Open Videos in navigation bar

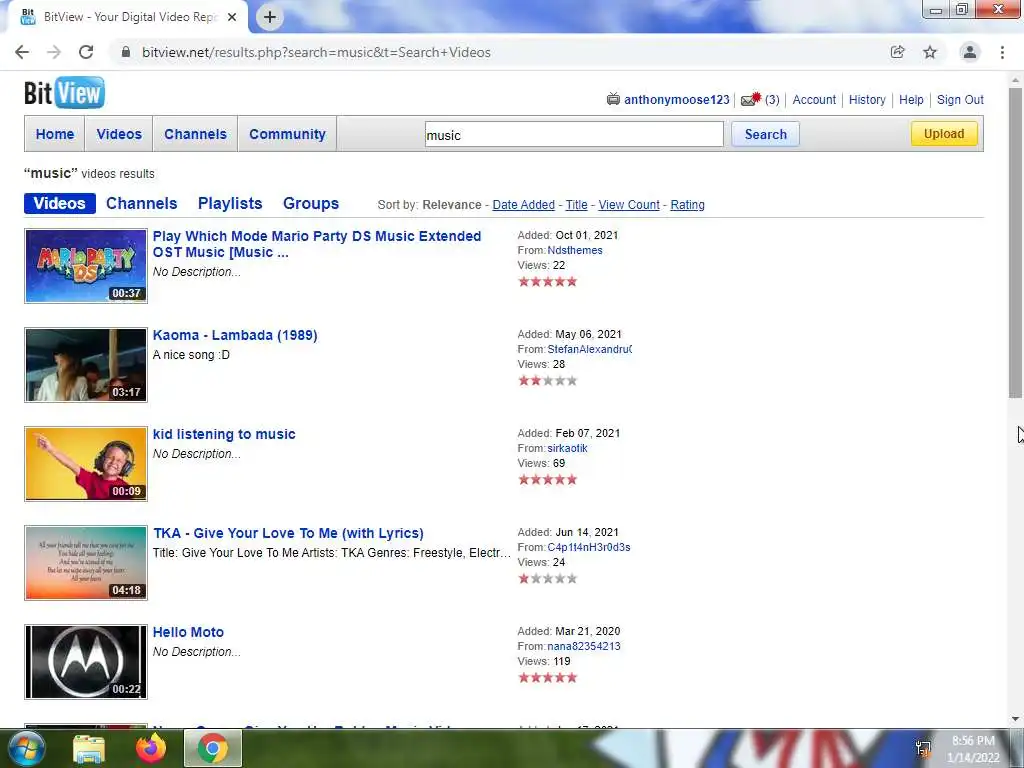pos(119,134)
